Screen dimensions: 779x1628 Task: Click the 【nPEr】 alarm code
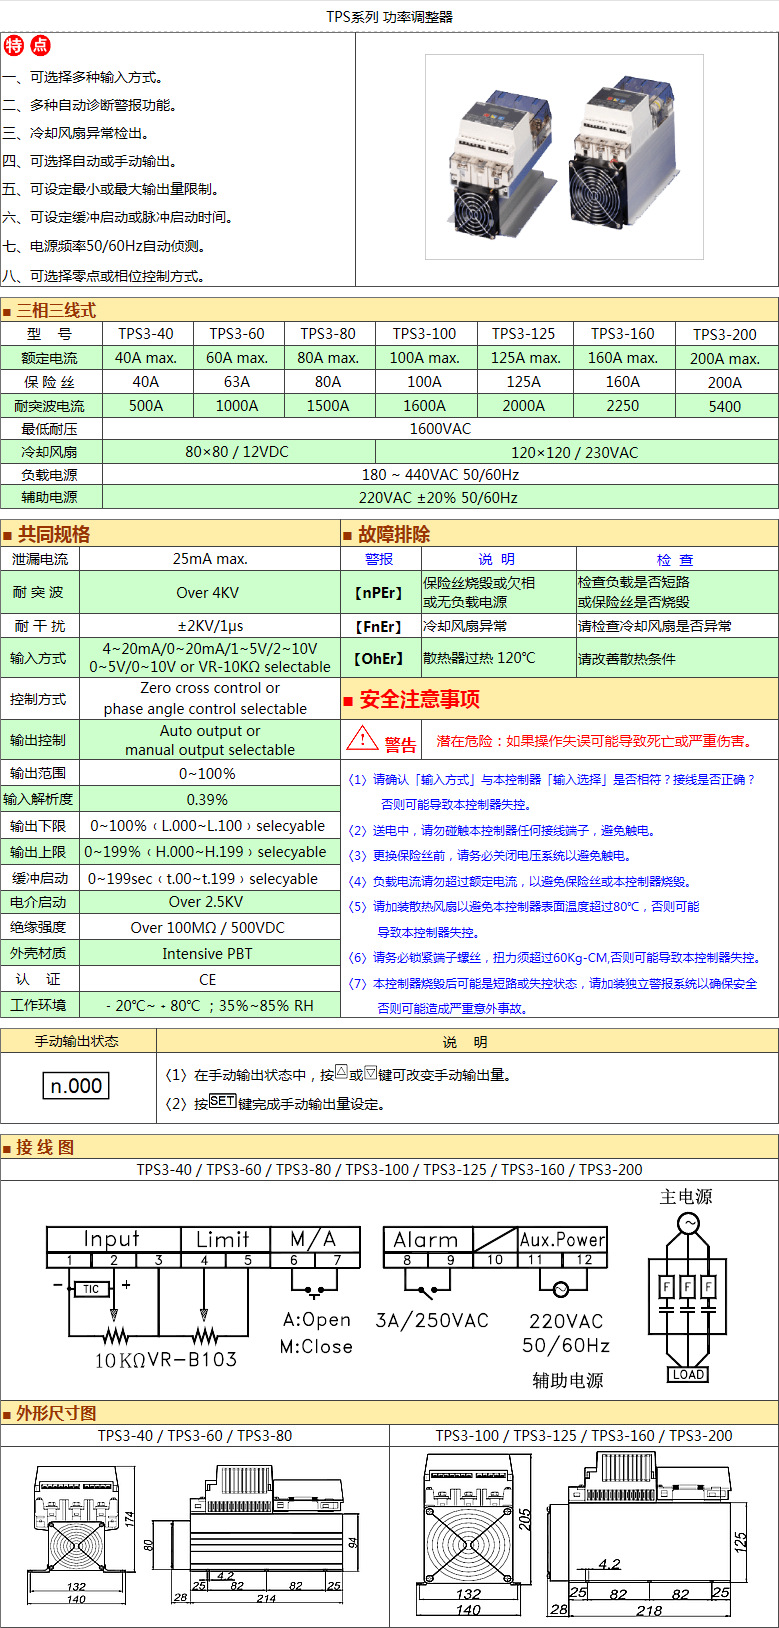tap(379, 592)
